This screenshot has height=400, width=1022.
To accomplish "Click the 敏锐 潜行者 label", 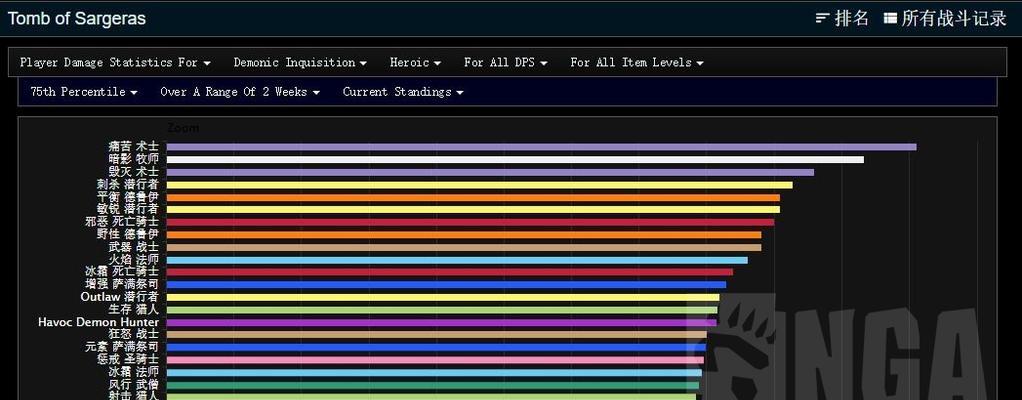I will pos(128,209).
